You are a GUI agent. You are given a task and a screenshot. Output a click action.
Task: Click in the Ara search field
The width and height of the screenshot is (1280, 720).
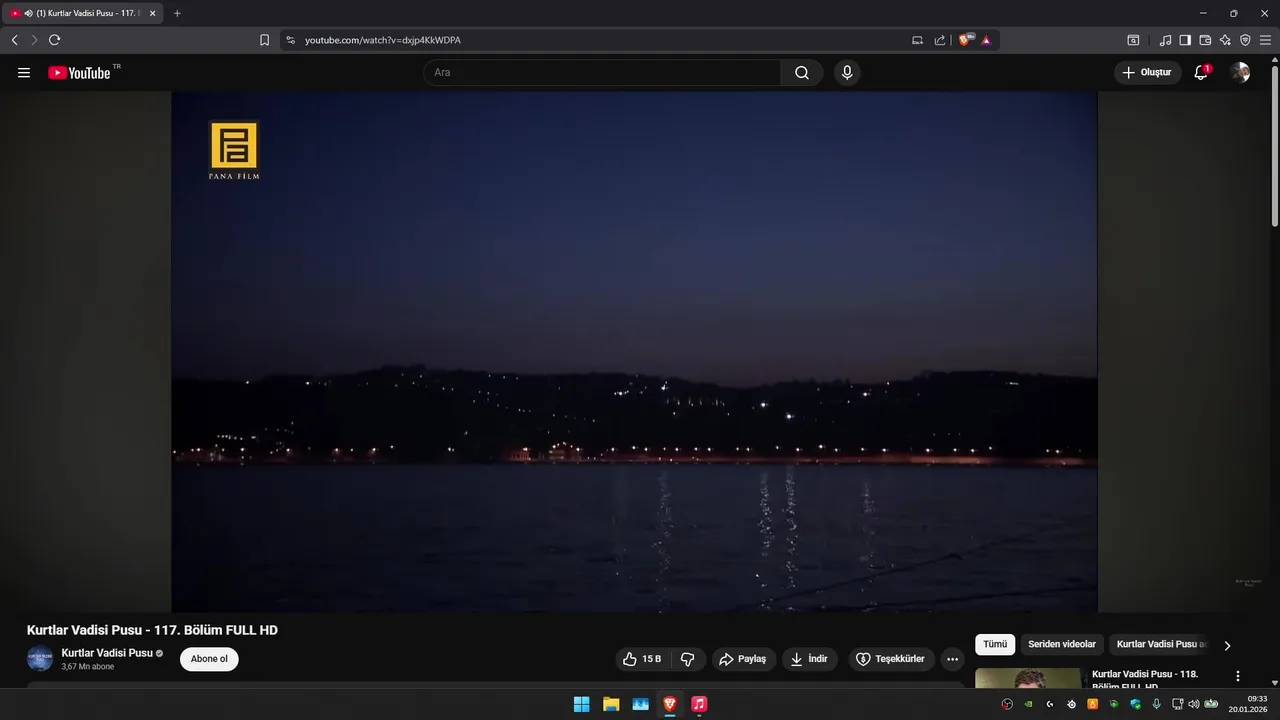pyautogui.click(x=603, y=73)
